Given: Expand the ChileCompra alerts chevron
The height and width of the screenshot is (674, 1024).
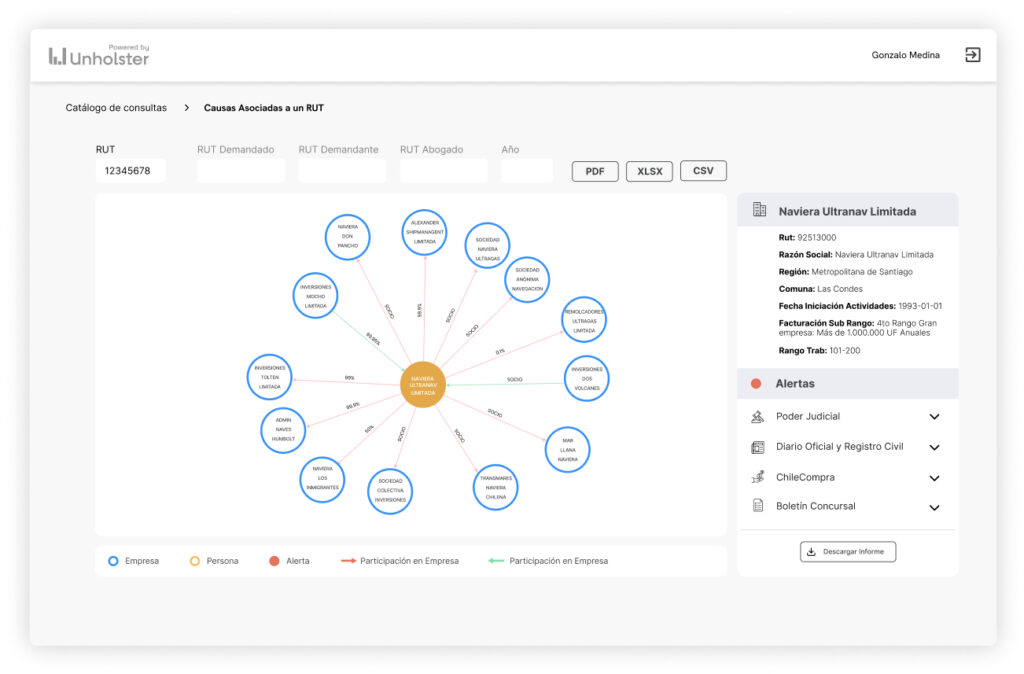Looking at the screenshot, I should [x=934, y=478].
